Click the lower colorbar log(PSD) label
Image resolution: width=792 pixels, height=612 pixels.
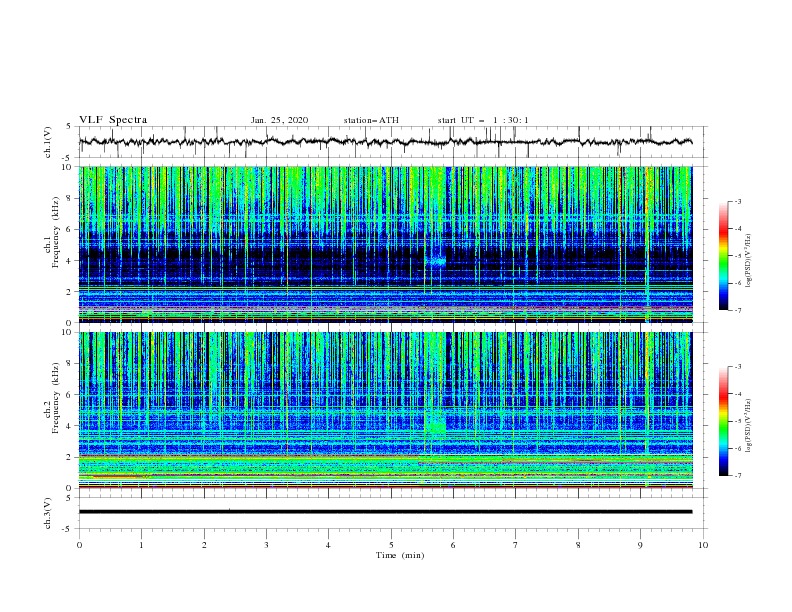click(x=748, y=426)
